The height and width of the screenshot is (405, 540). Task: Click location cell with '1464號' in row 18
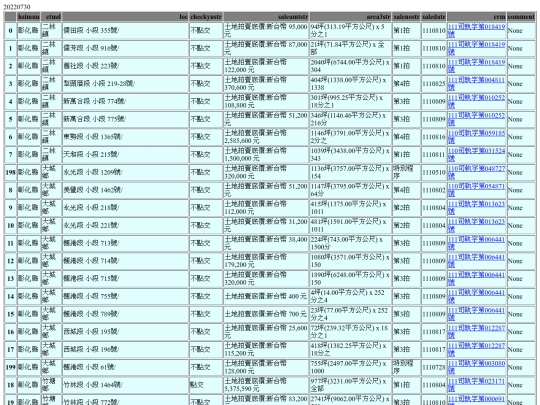(x=125, y=385)
